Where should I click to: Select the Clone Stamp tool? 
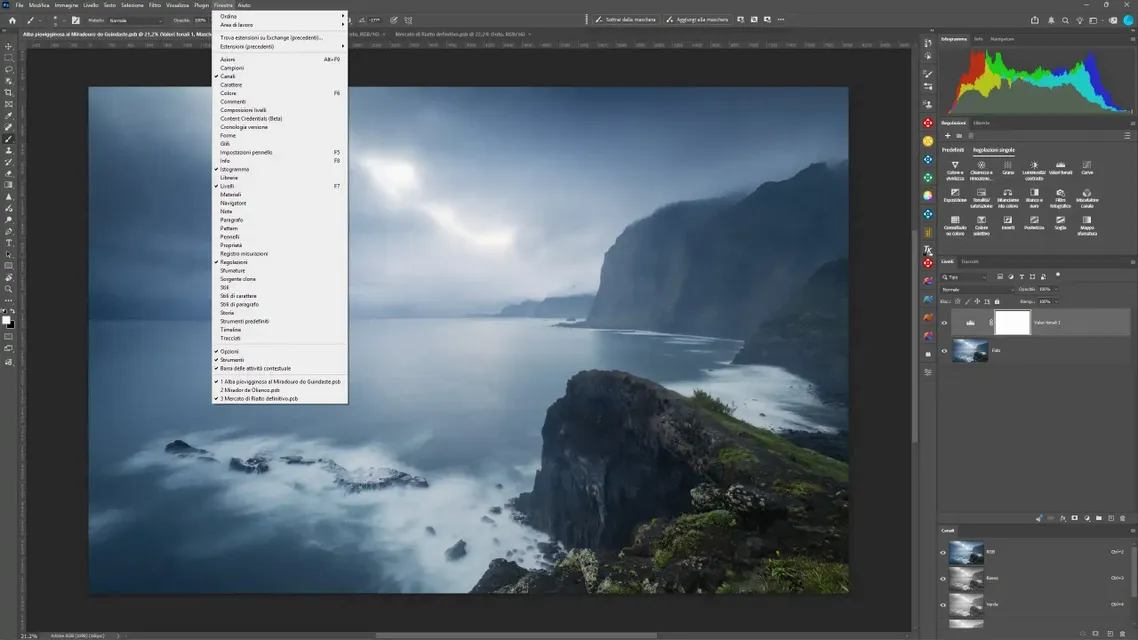click(x=9, y=151)
